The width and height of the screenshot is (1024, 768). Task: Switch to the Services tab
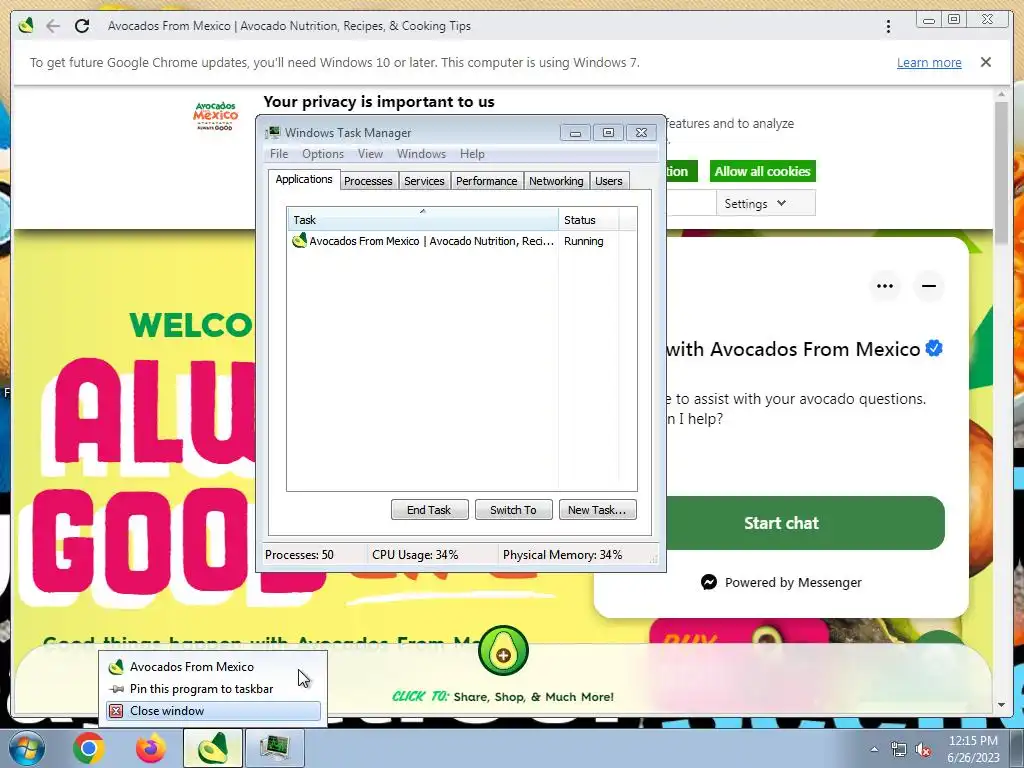[x=424, y=181]
